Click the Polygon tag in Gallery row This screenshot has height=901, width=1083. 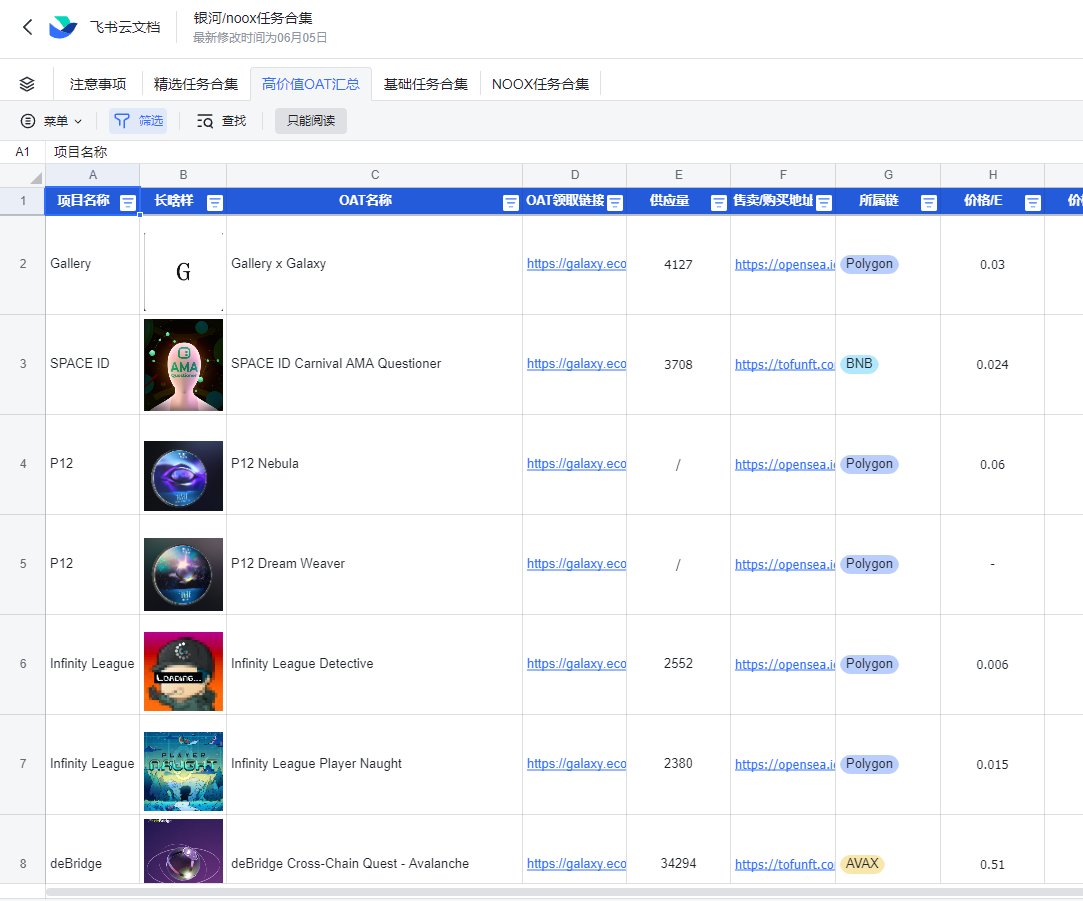(x=869, y=264)
